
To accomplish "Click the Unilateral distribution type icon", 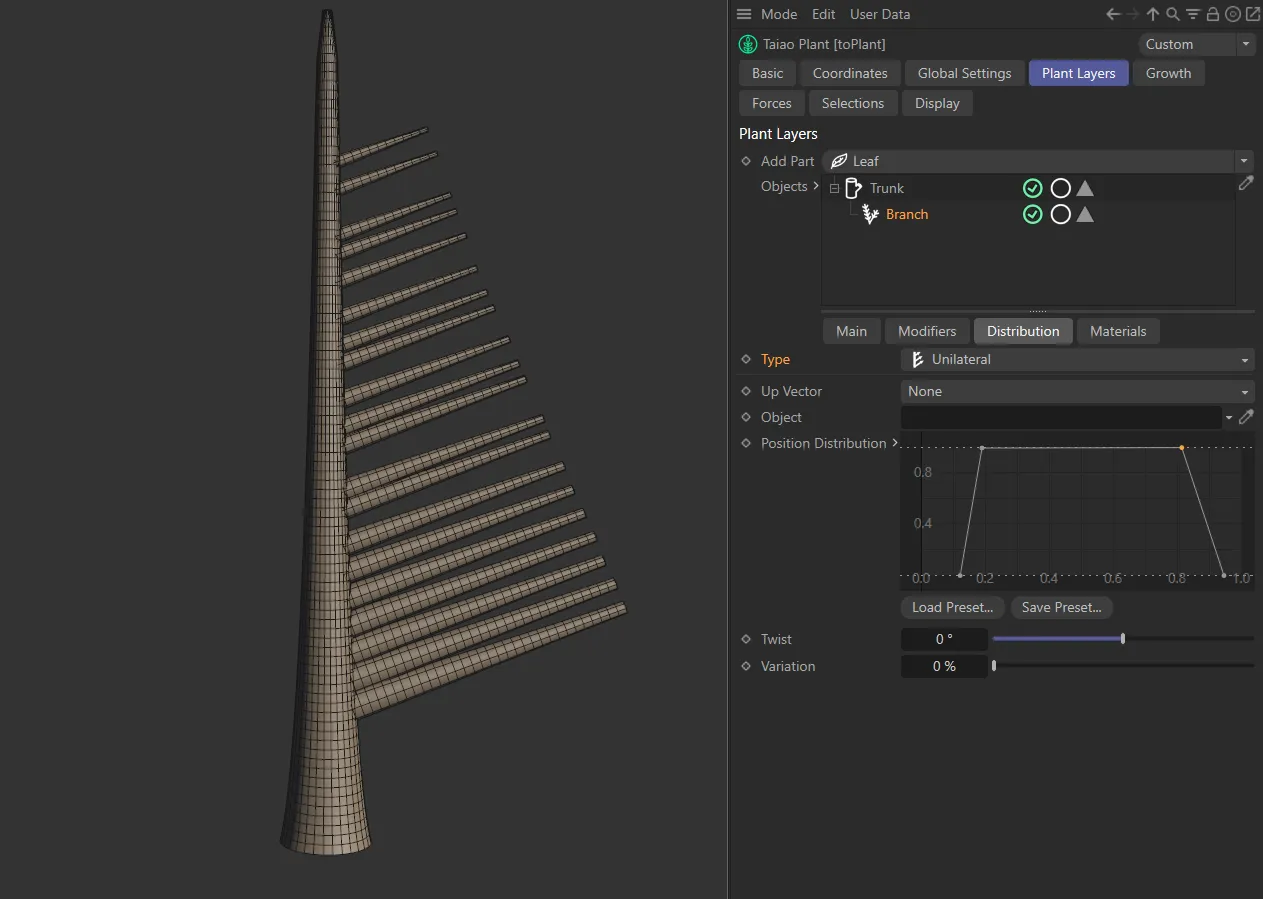I will pos(916,359).
